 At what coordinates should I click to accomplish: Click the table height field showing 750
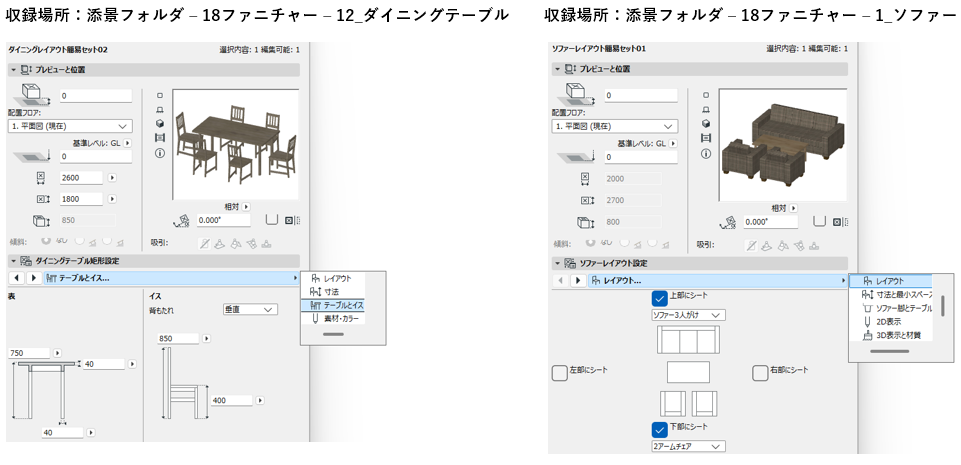(29, 353)
